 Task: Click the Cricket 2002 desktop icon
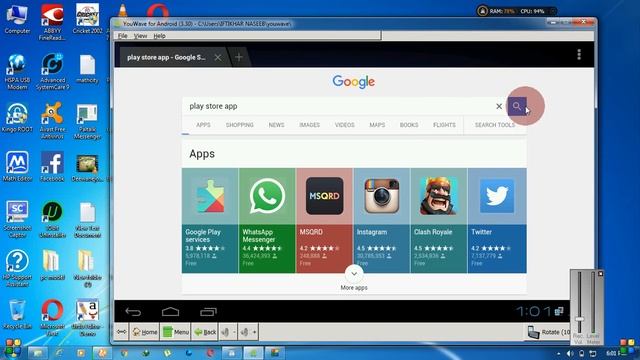pos(87,19)
